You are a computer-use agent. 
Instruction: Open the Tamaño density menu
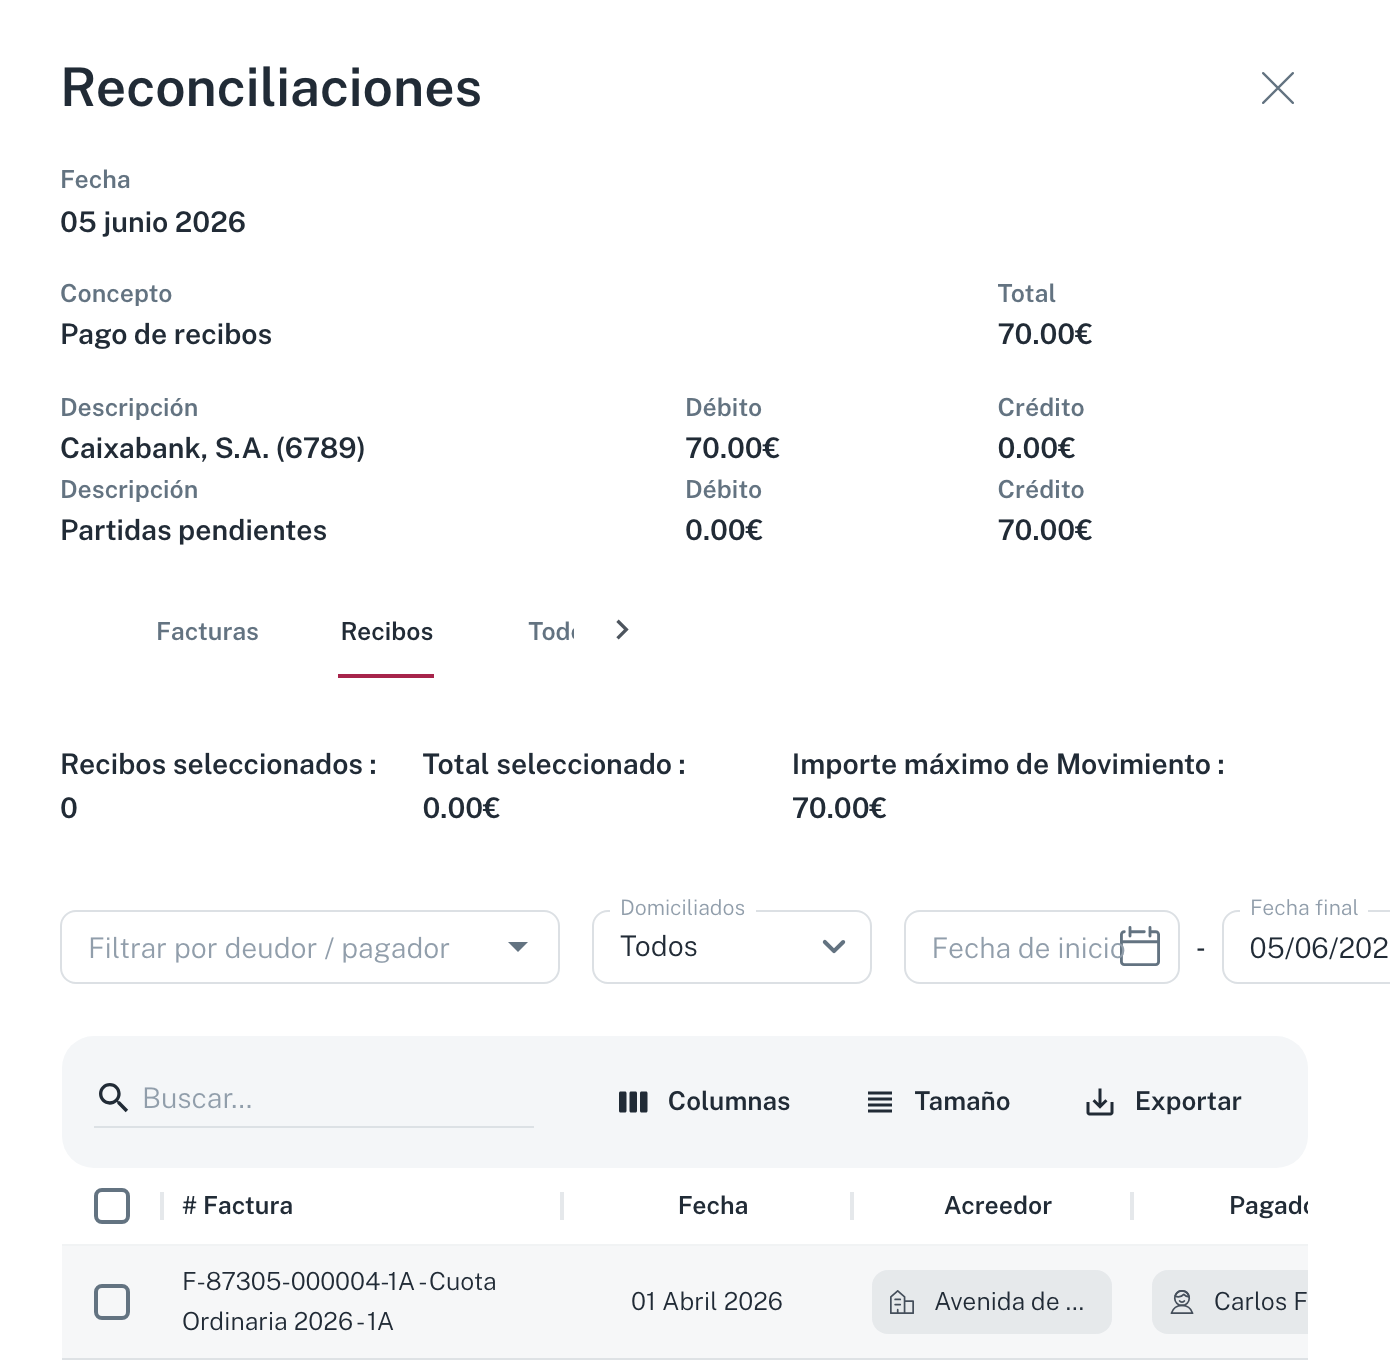(938, 1101)
